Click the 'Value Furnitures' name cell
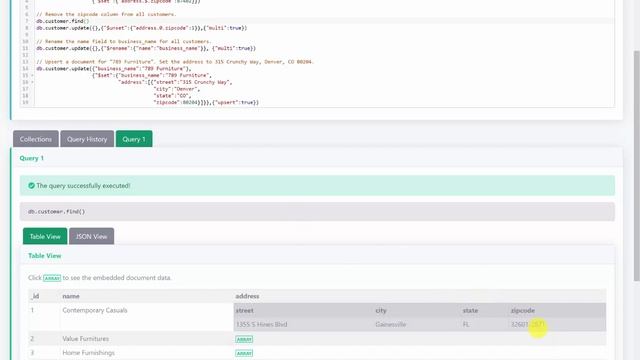Screen dimensions: 640x360 point(85,339)
